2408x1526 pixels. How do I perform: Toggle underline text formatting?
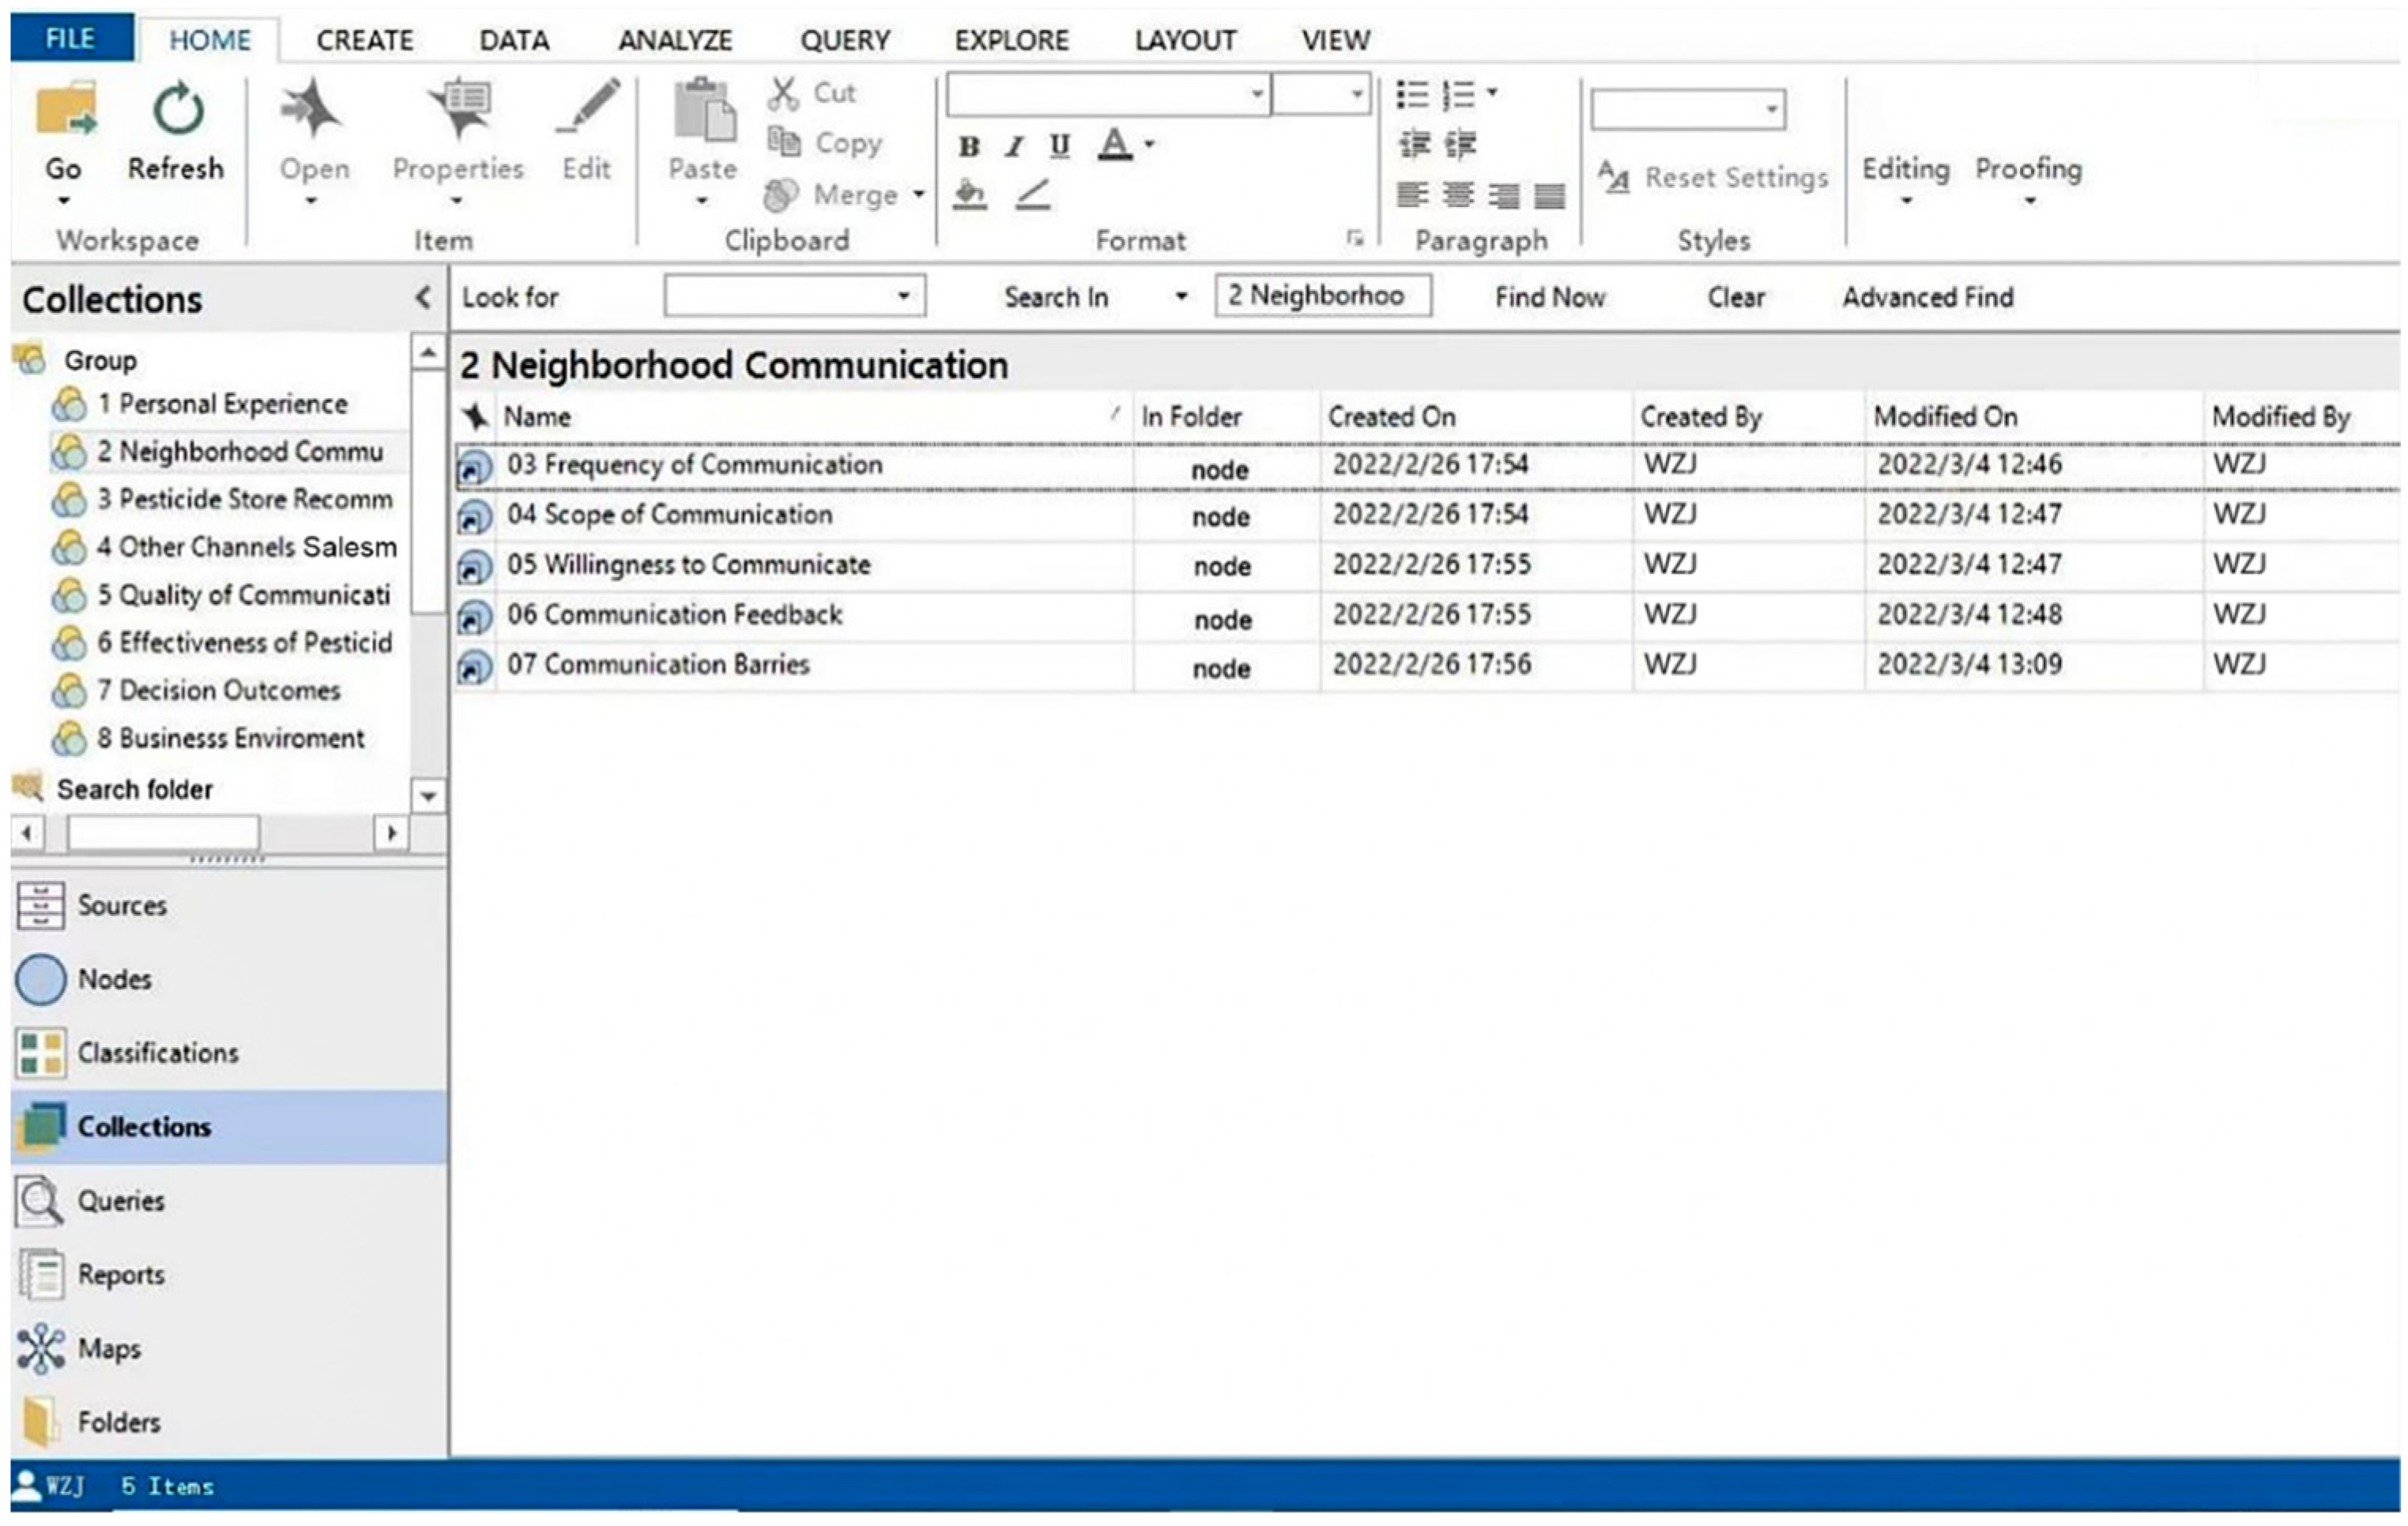1060,147
